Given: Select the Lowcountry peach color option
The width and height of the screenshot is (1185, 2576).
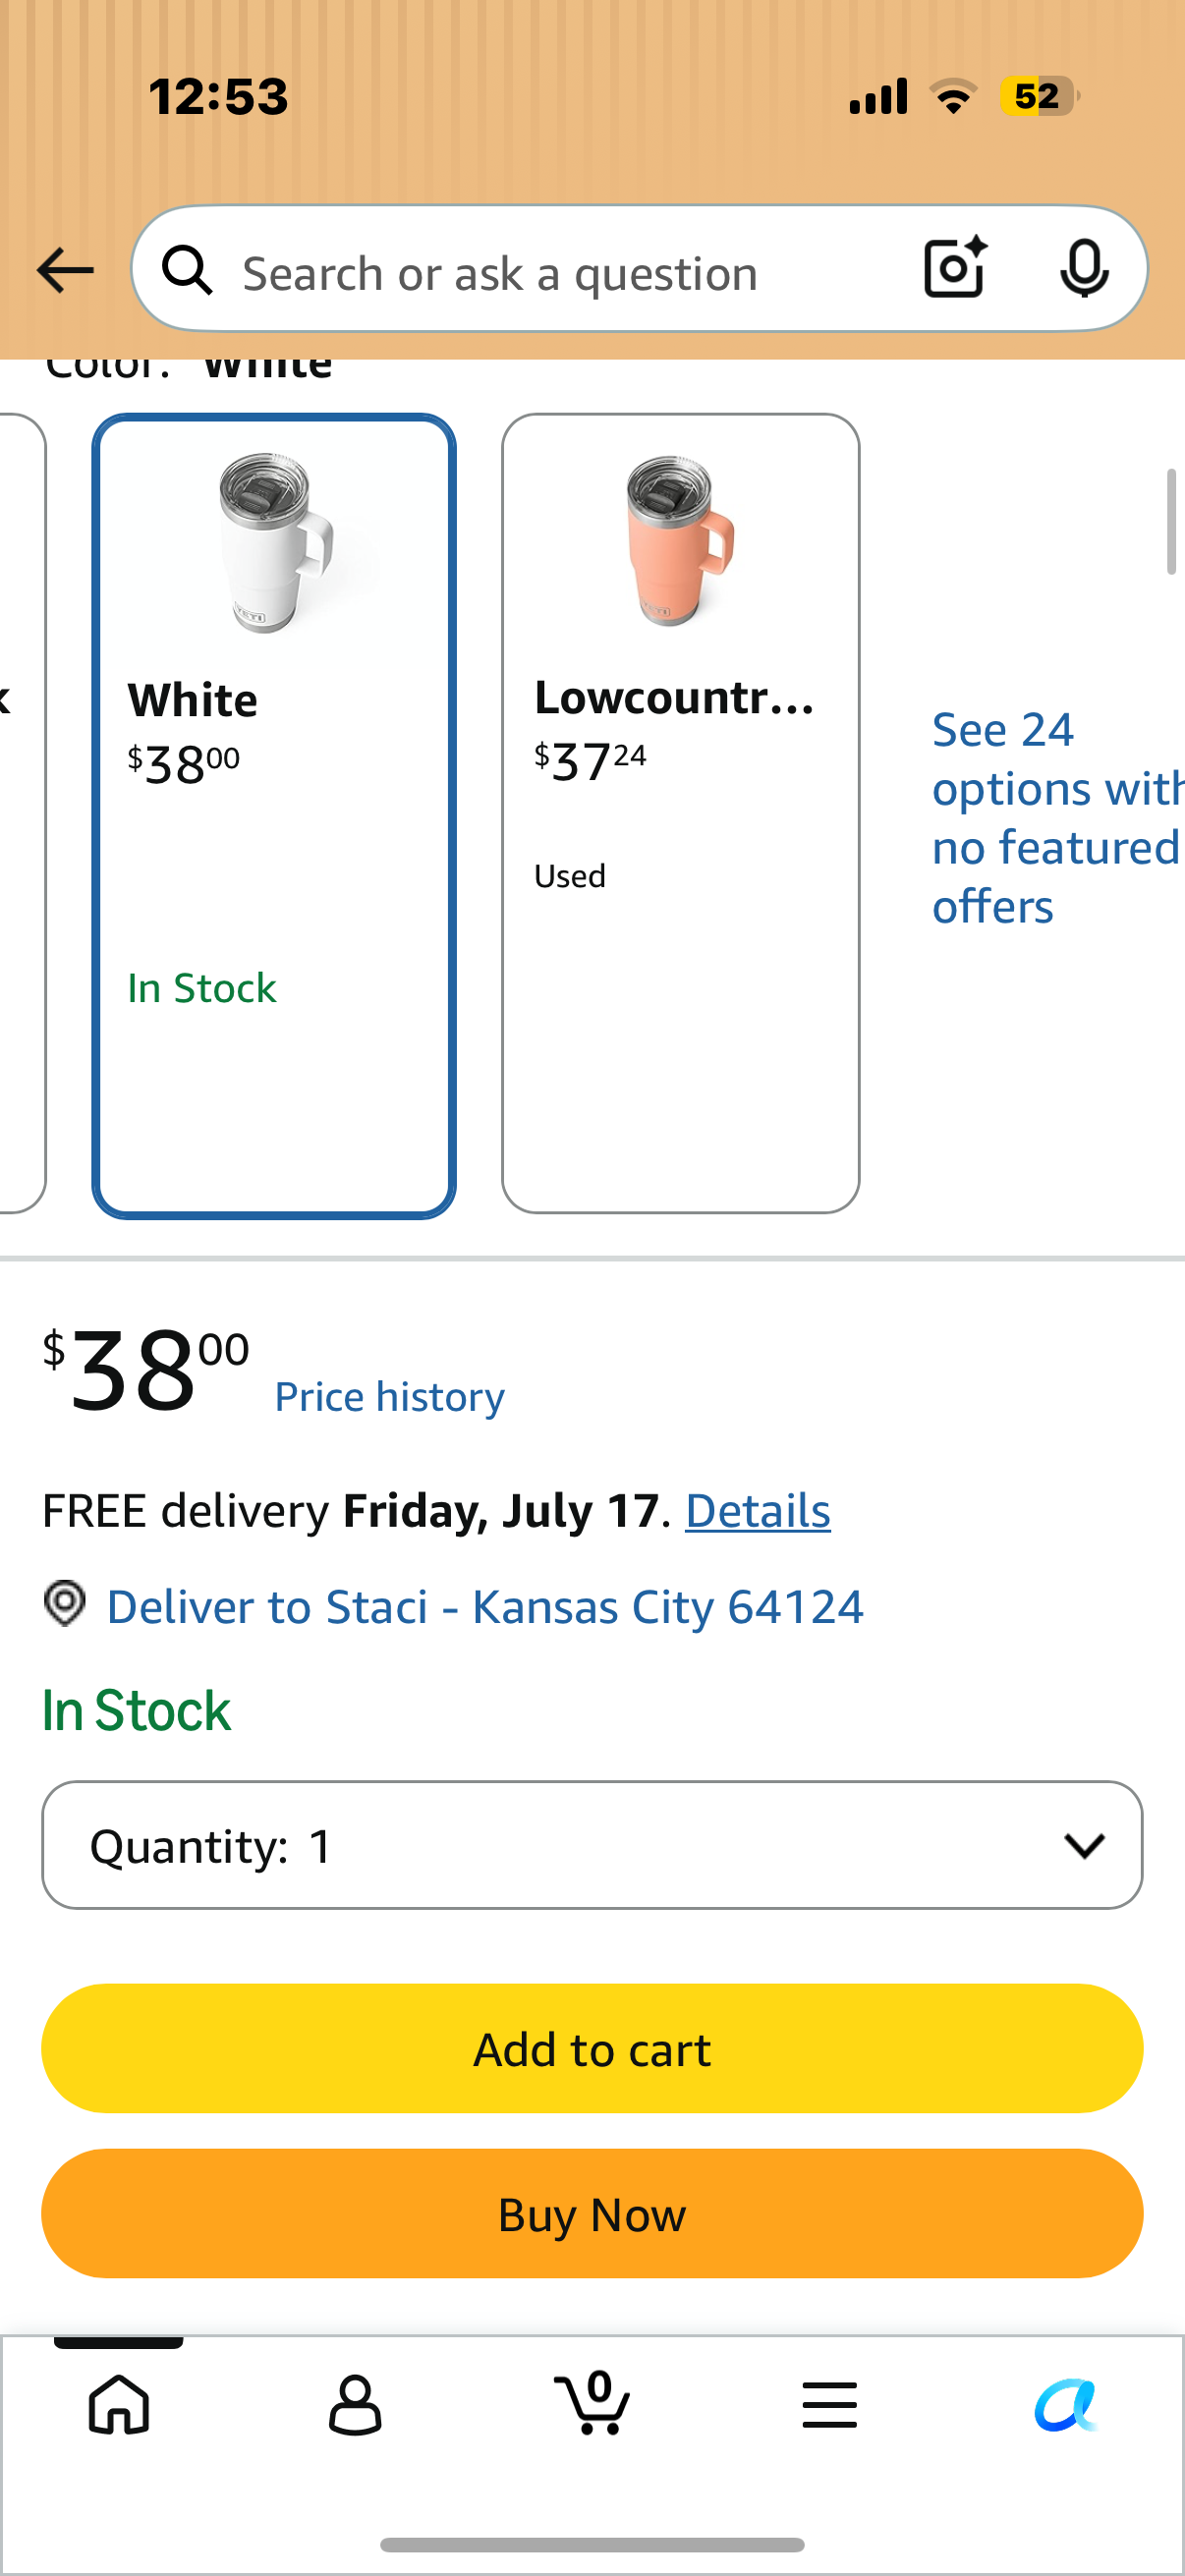Looking at the screenshot, I should (x=680, y=813).
